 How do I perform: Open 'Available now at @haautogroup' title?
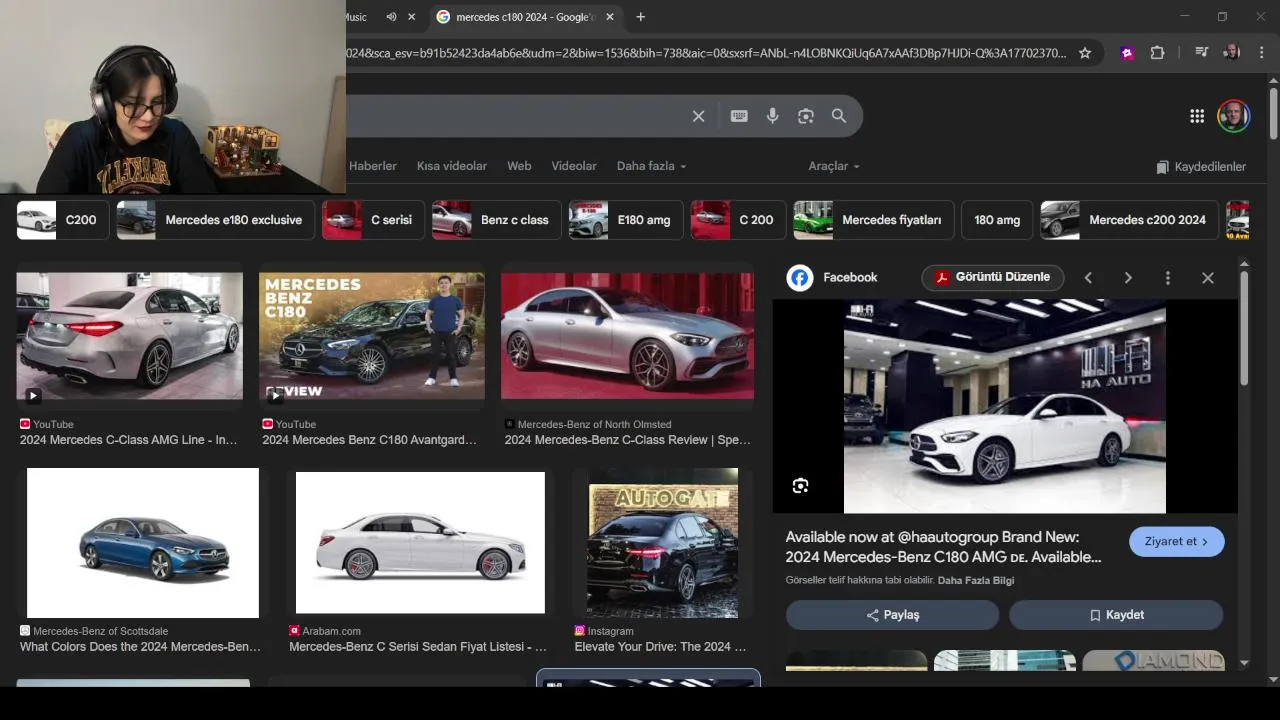click(943, 547)
